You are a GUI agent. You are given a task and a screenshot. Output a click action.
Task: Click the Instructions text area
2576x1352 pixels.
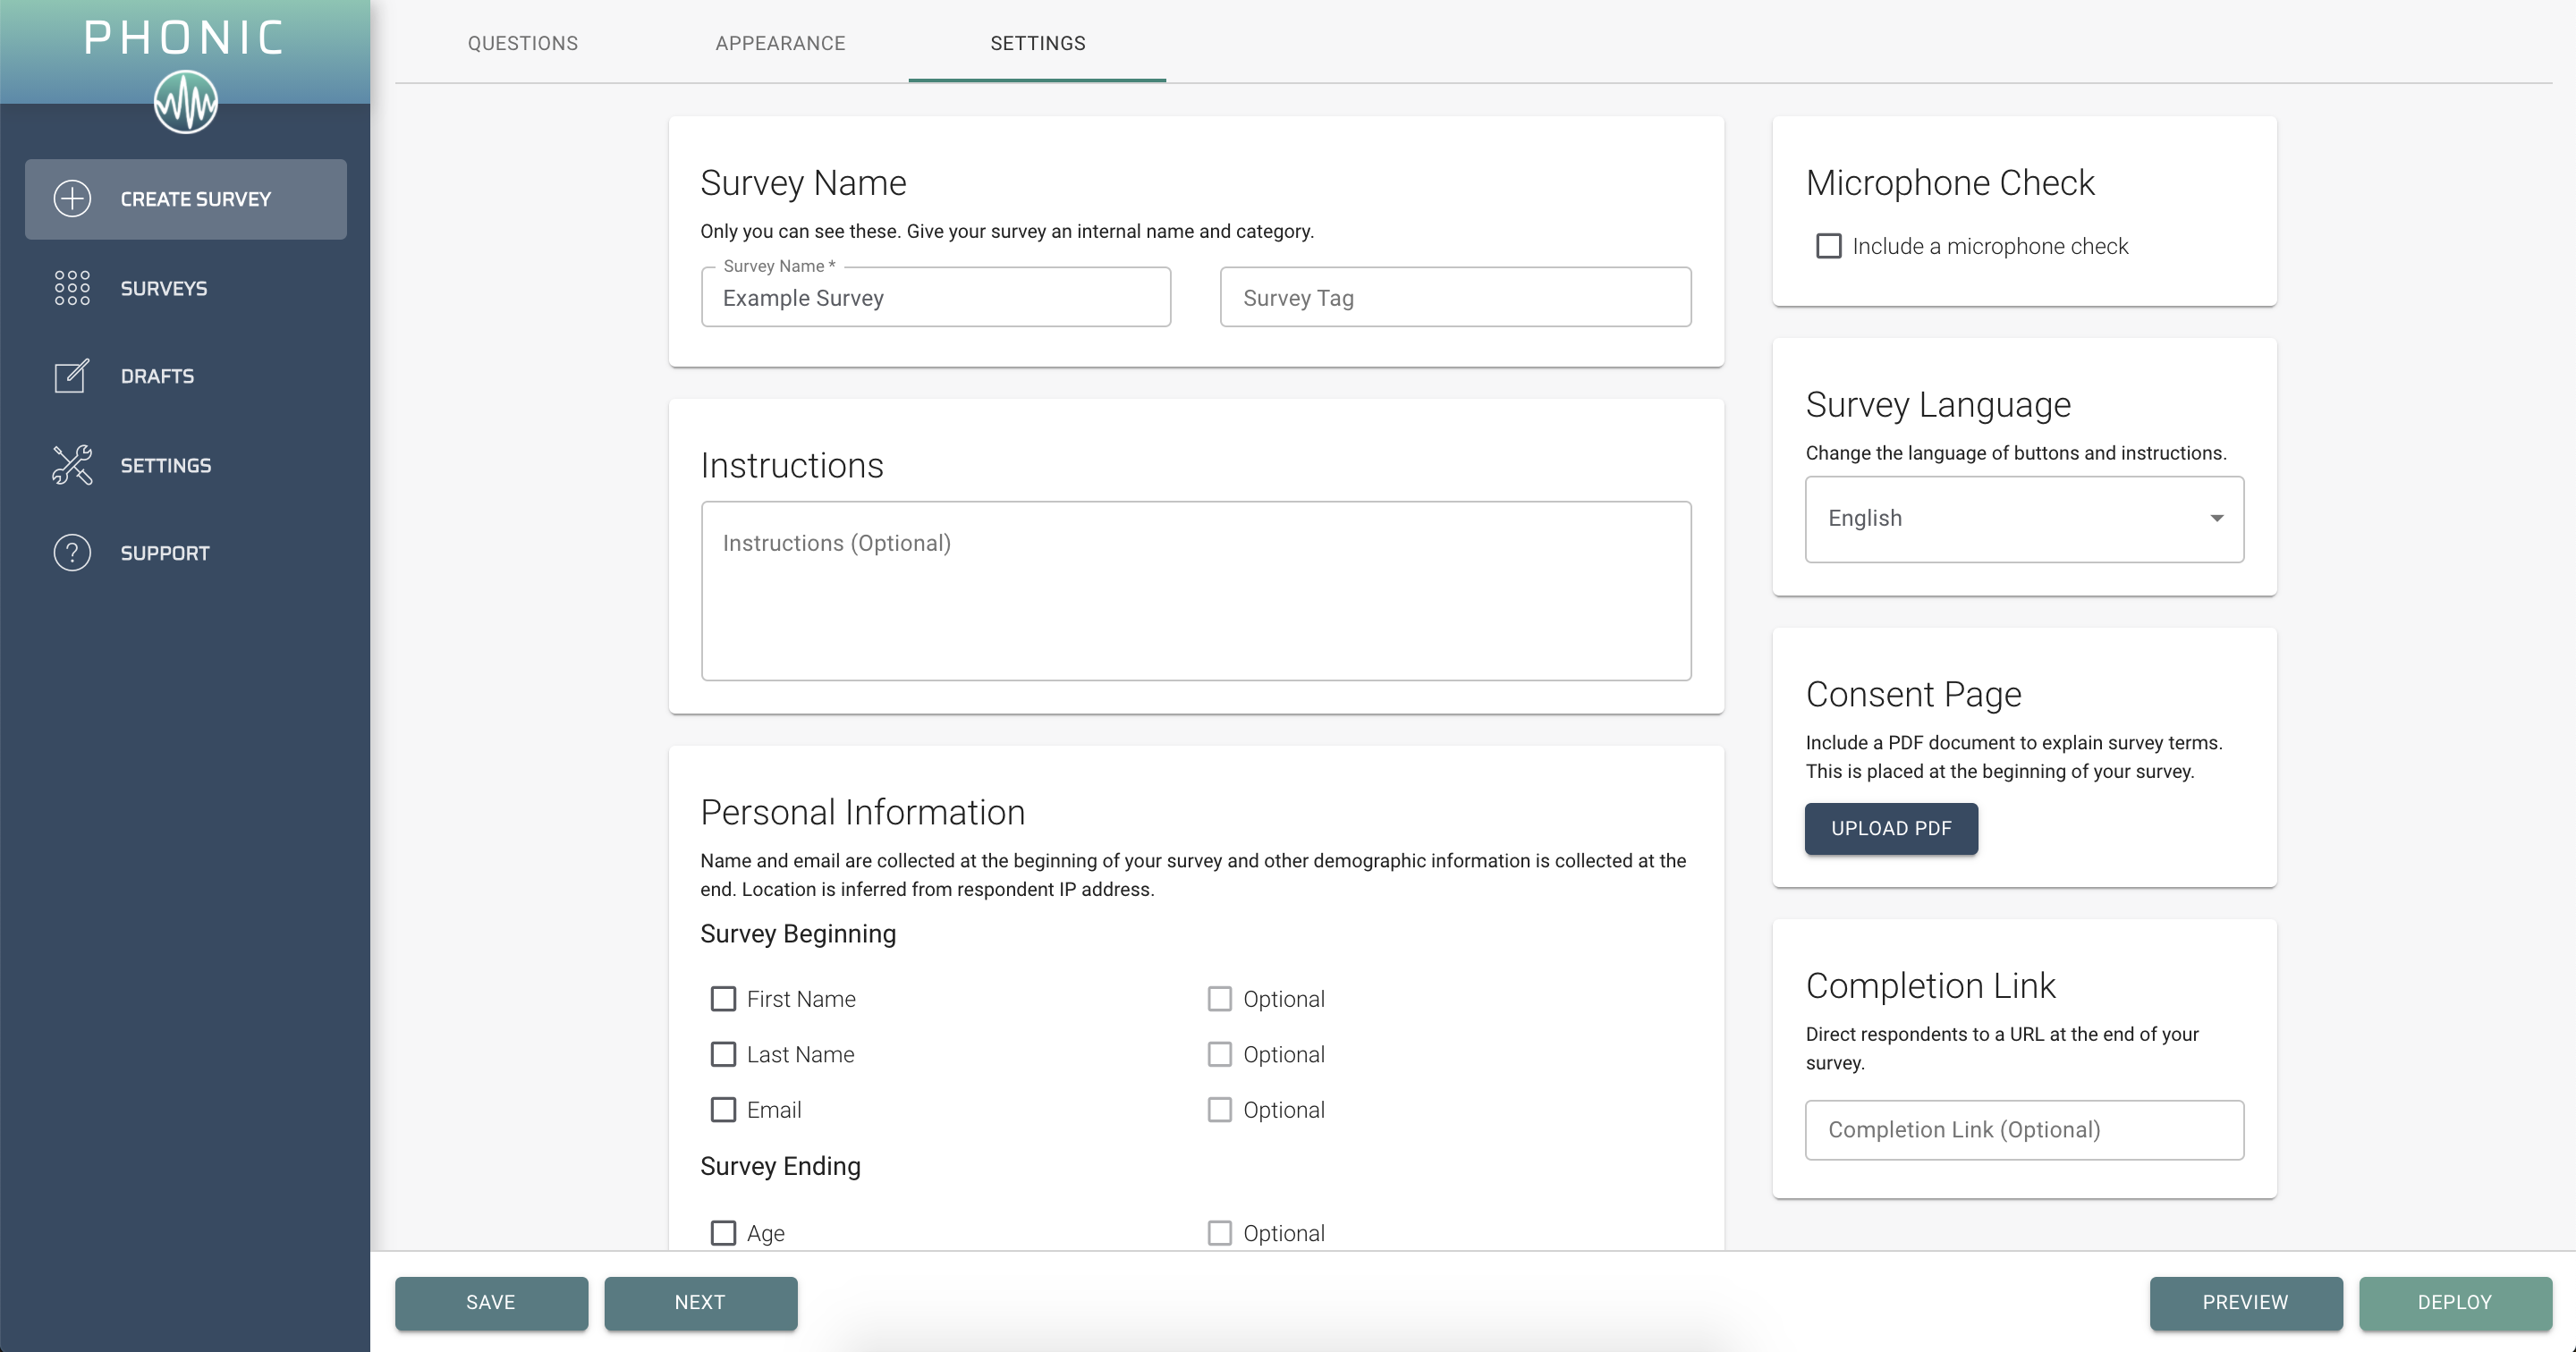(1196, 592)
